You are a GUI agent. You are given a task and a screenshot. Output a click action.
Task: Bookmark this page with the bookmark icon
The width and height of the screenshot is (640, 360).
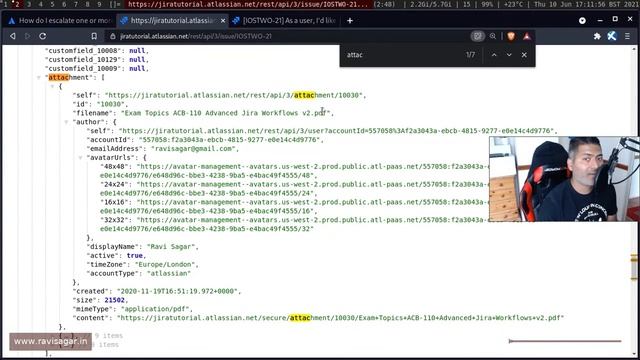94,36
